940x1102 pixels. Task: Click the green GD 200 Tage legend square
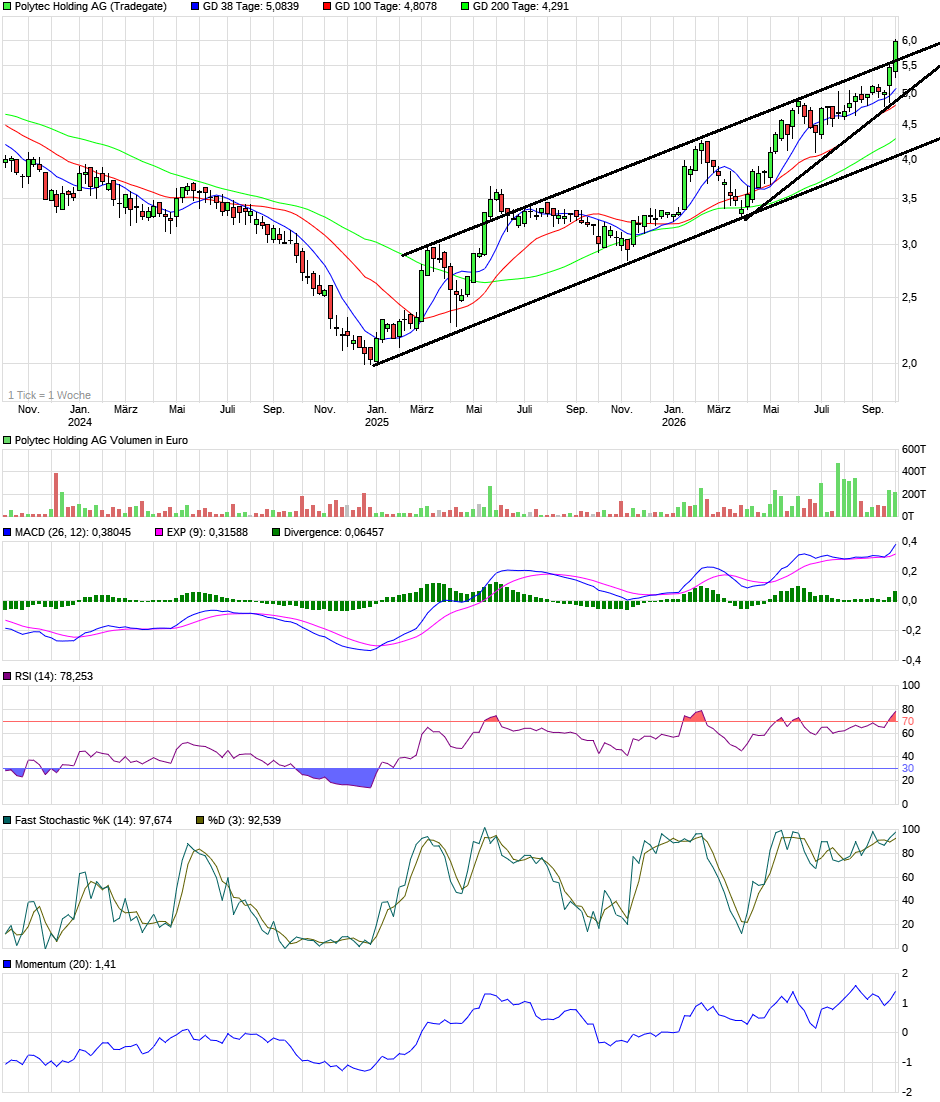click(x=465, y=6)
